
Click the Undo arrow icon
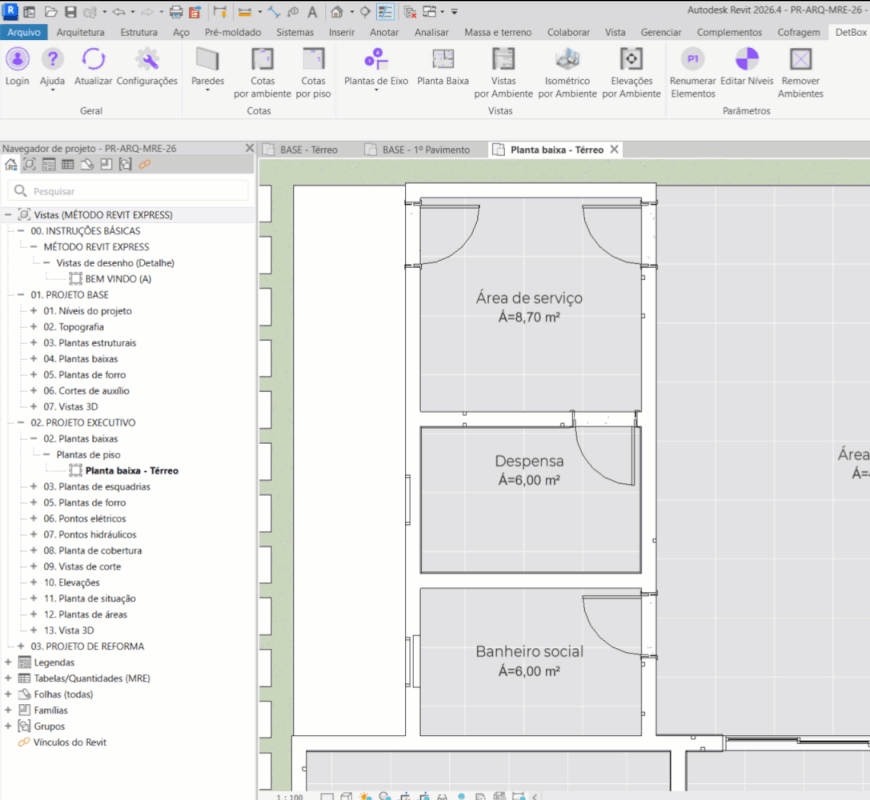point(119,12)
